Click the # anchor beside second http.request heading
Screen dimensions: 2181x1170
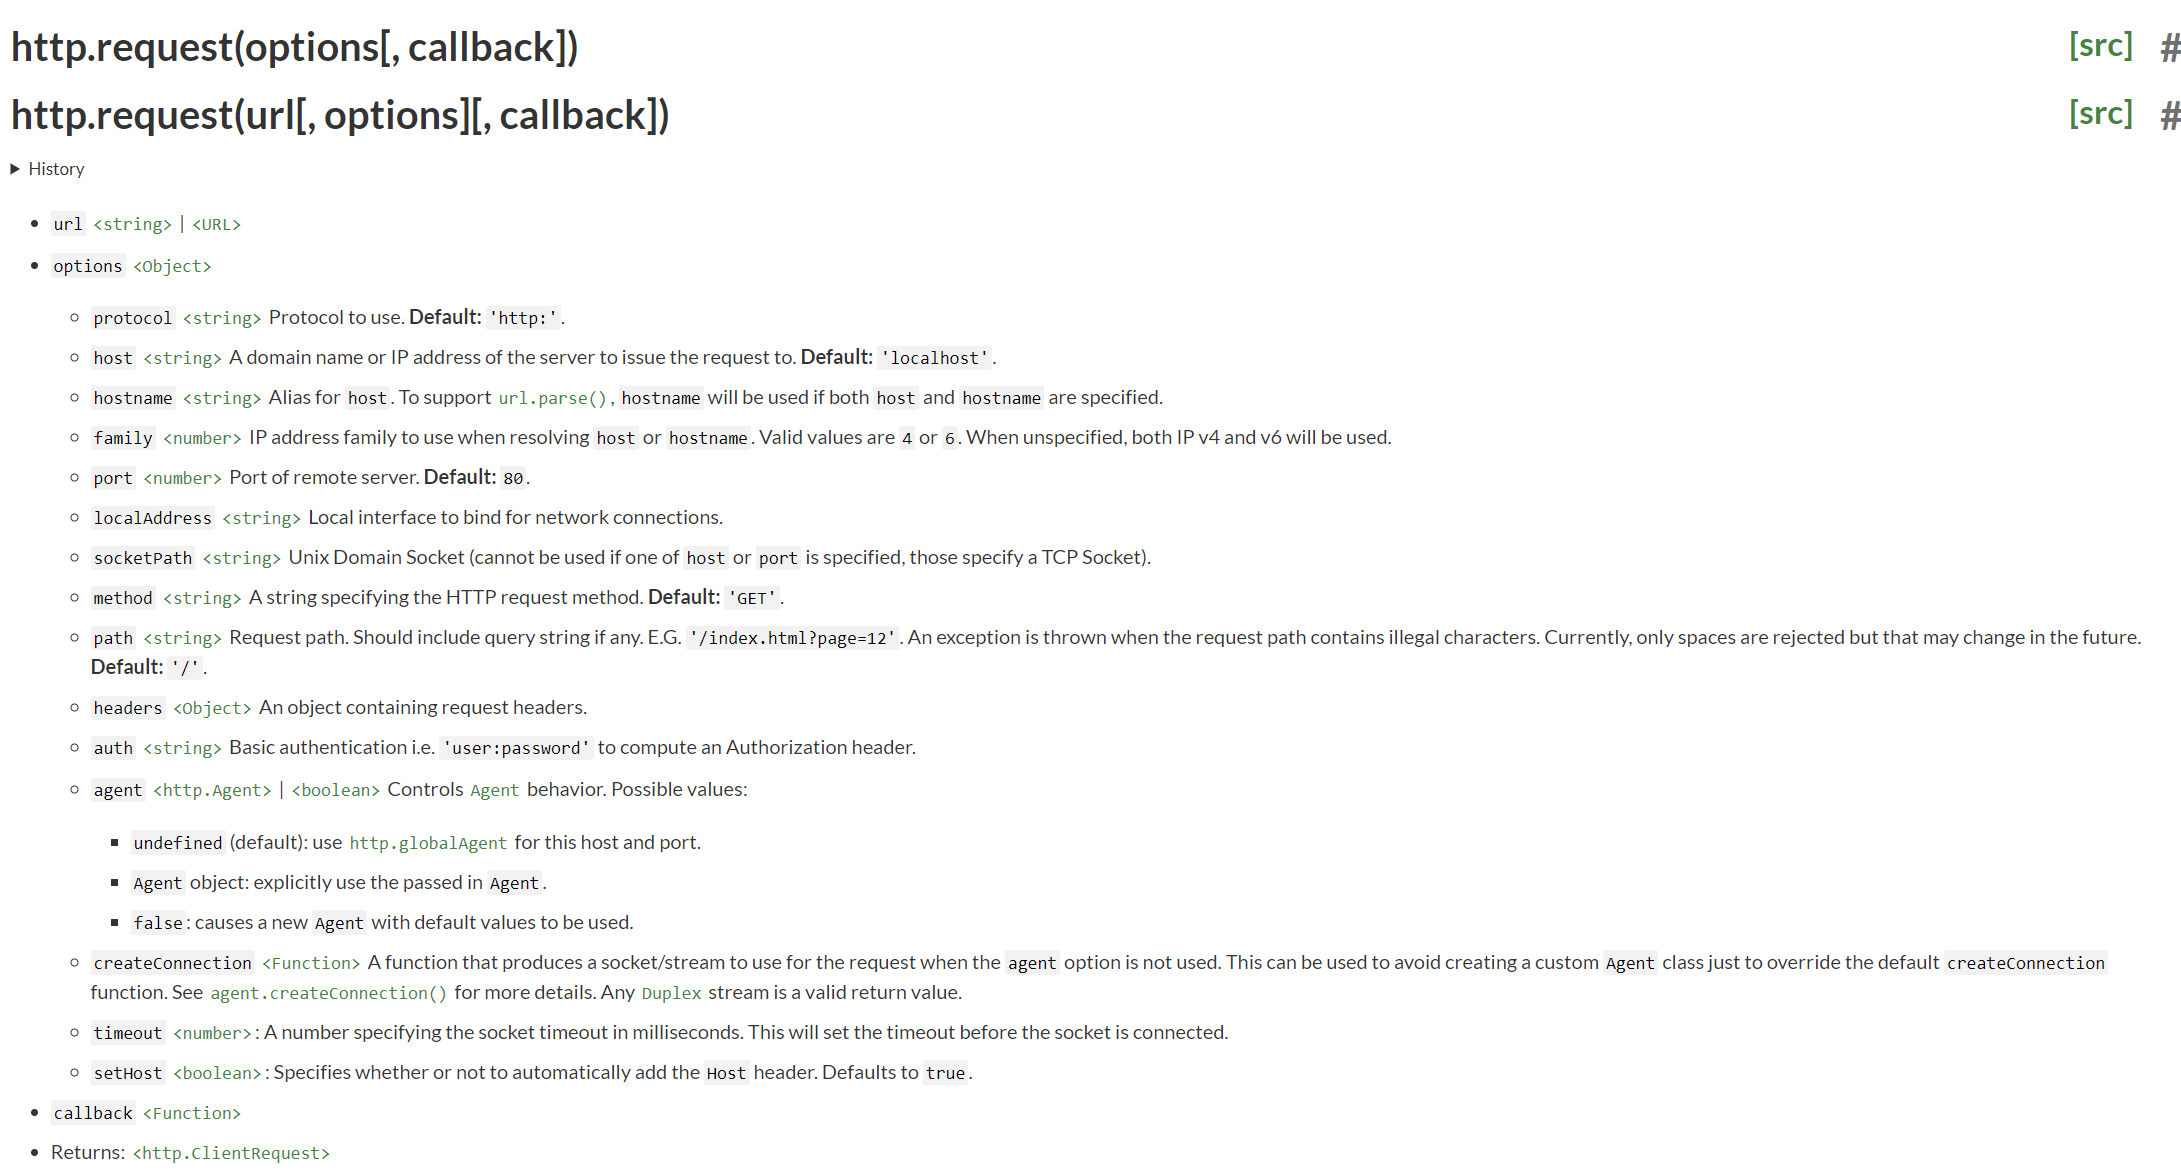point(2169,116)
